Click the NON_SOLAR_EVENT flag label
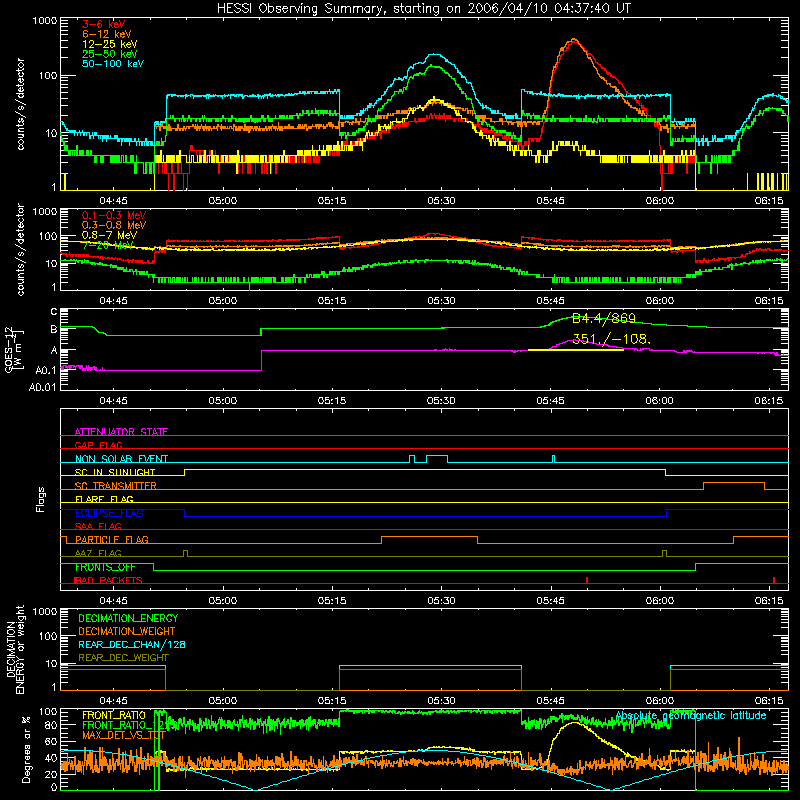The width and height of the screenshot is (800, 800). pos(121,459)
